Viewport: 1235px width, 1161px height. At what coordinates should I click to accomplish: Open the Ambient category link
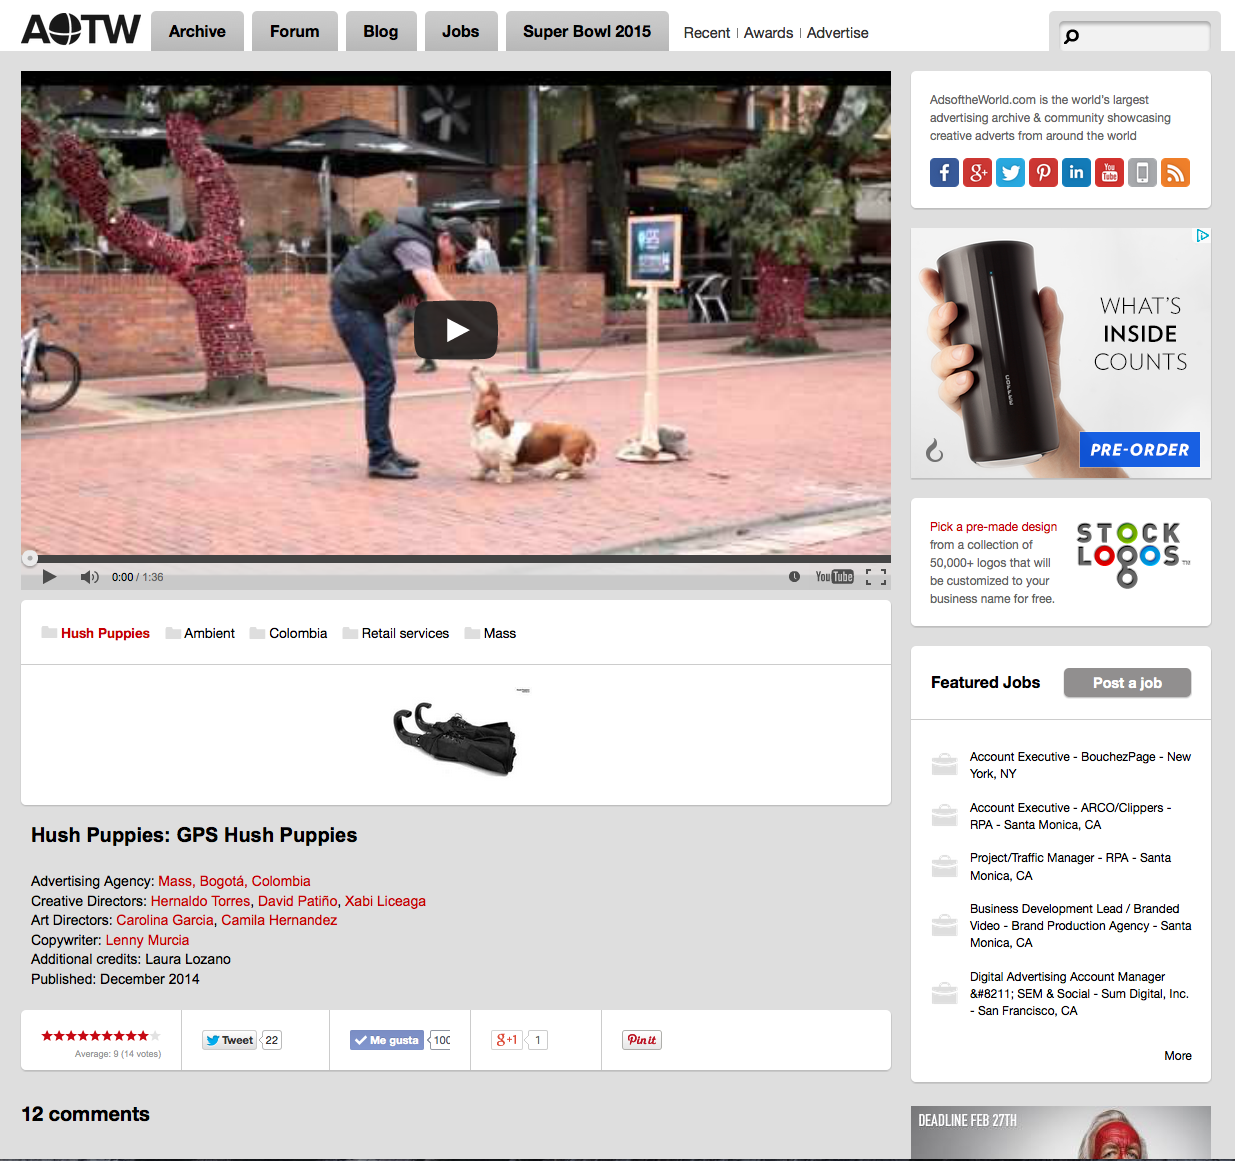coord(209,633)
